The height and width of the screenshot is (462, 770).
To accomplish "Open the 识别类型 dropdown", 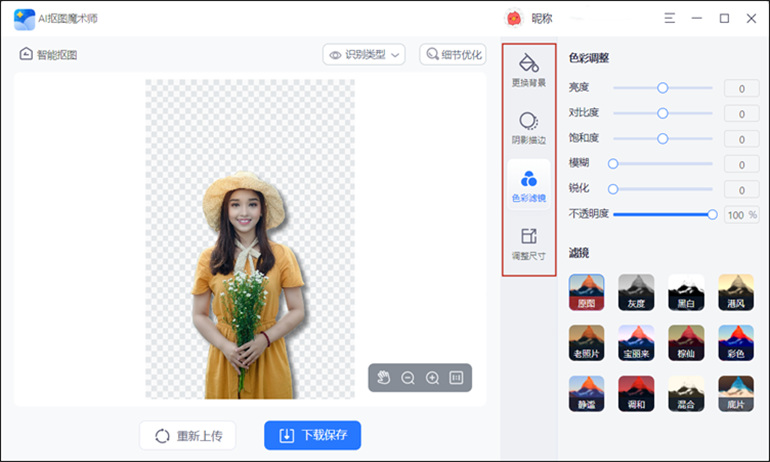I will [364, 54].
